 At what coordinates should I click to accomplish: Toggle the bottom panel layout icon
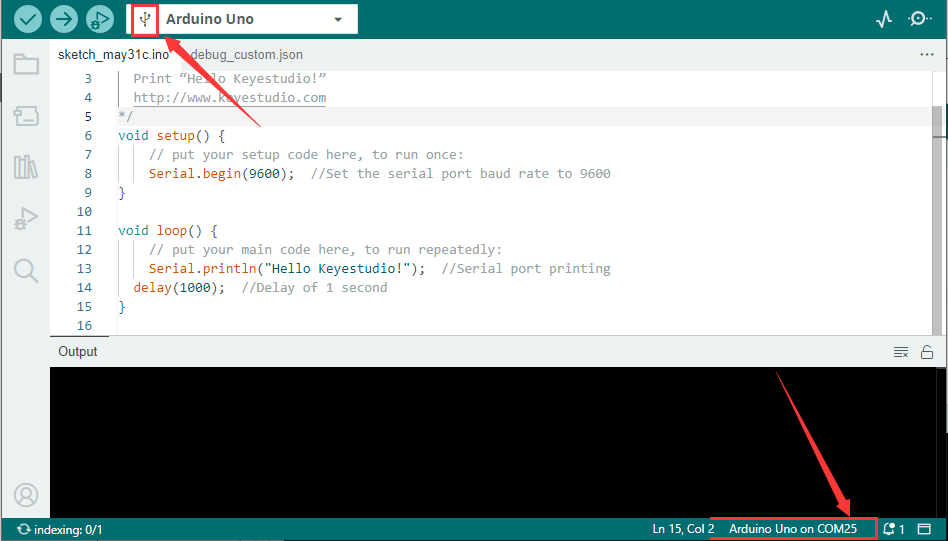924,529
